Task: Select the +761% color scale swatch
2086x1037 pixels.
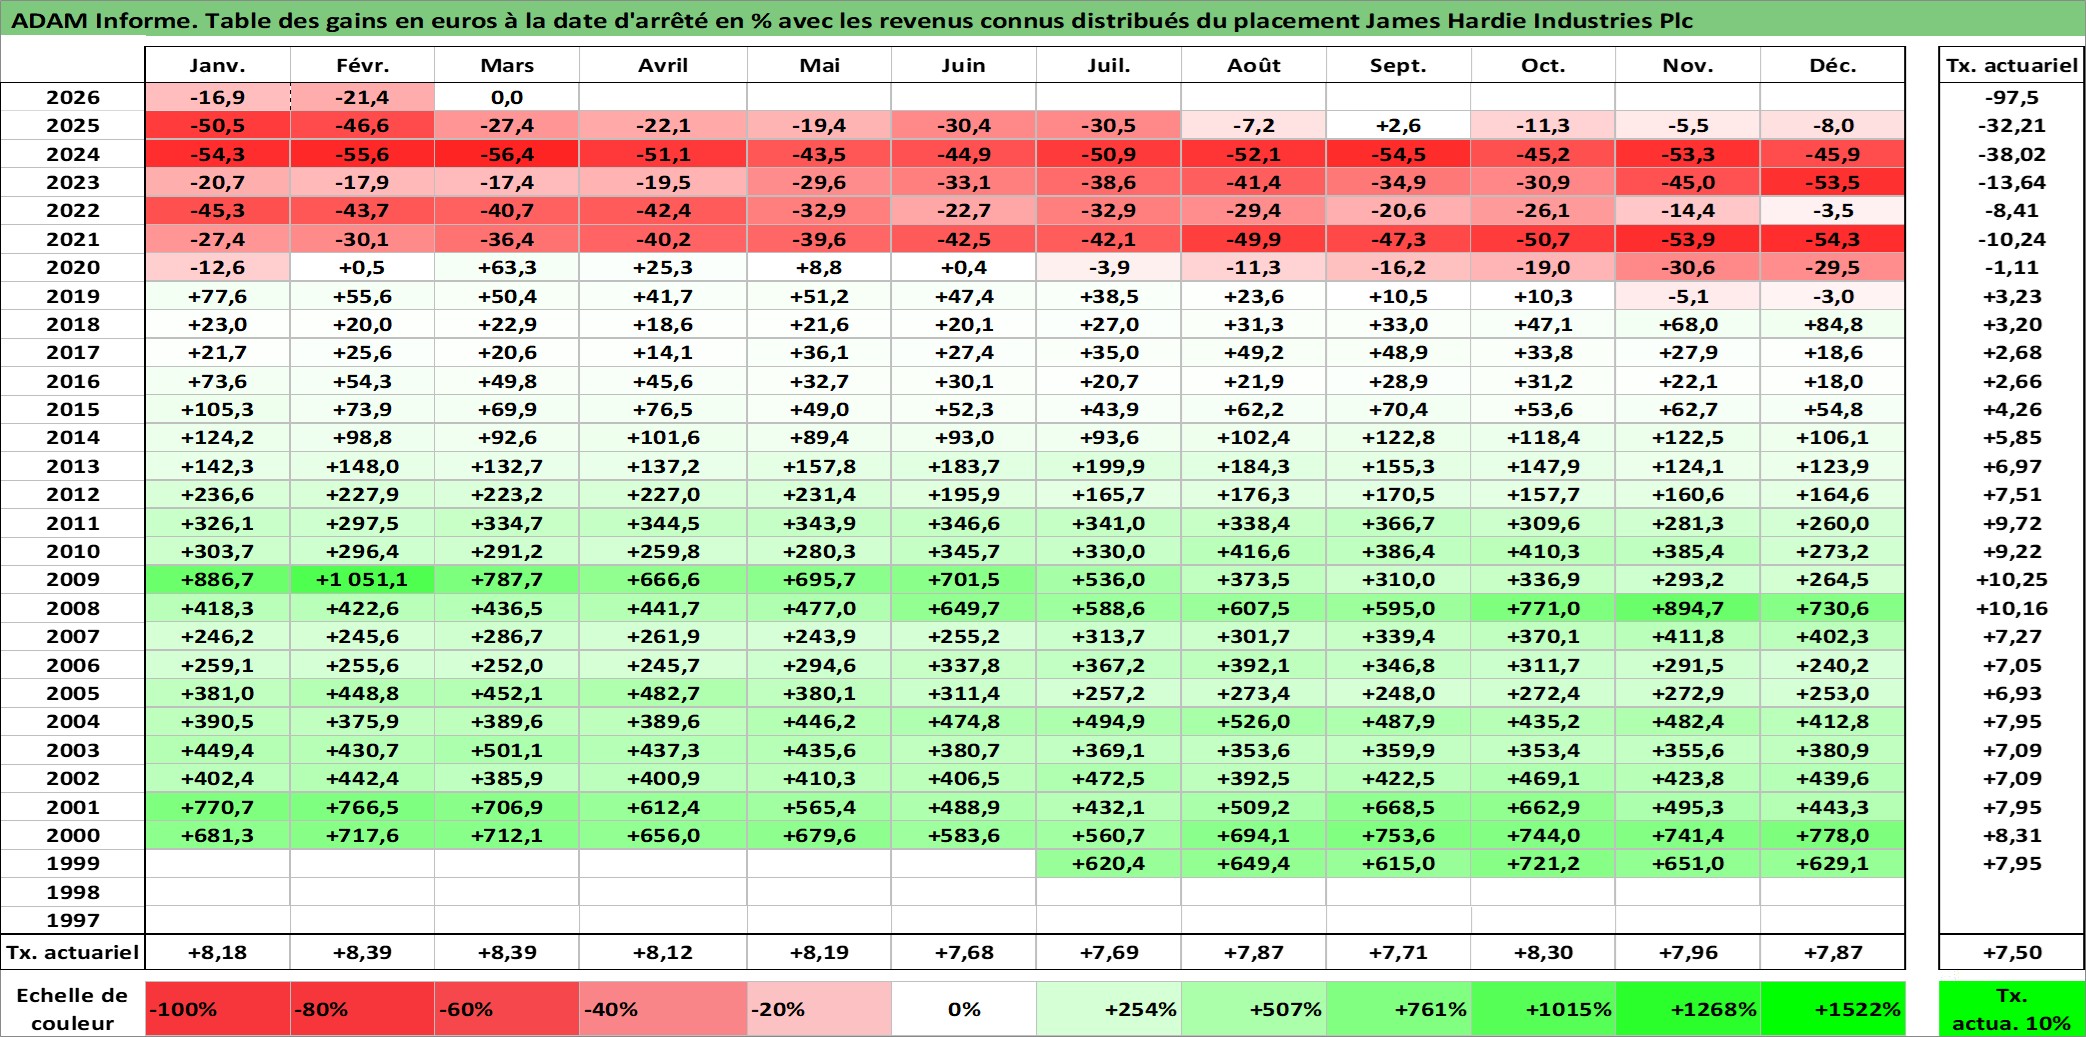Action: (1398, 1009)
